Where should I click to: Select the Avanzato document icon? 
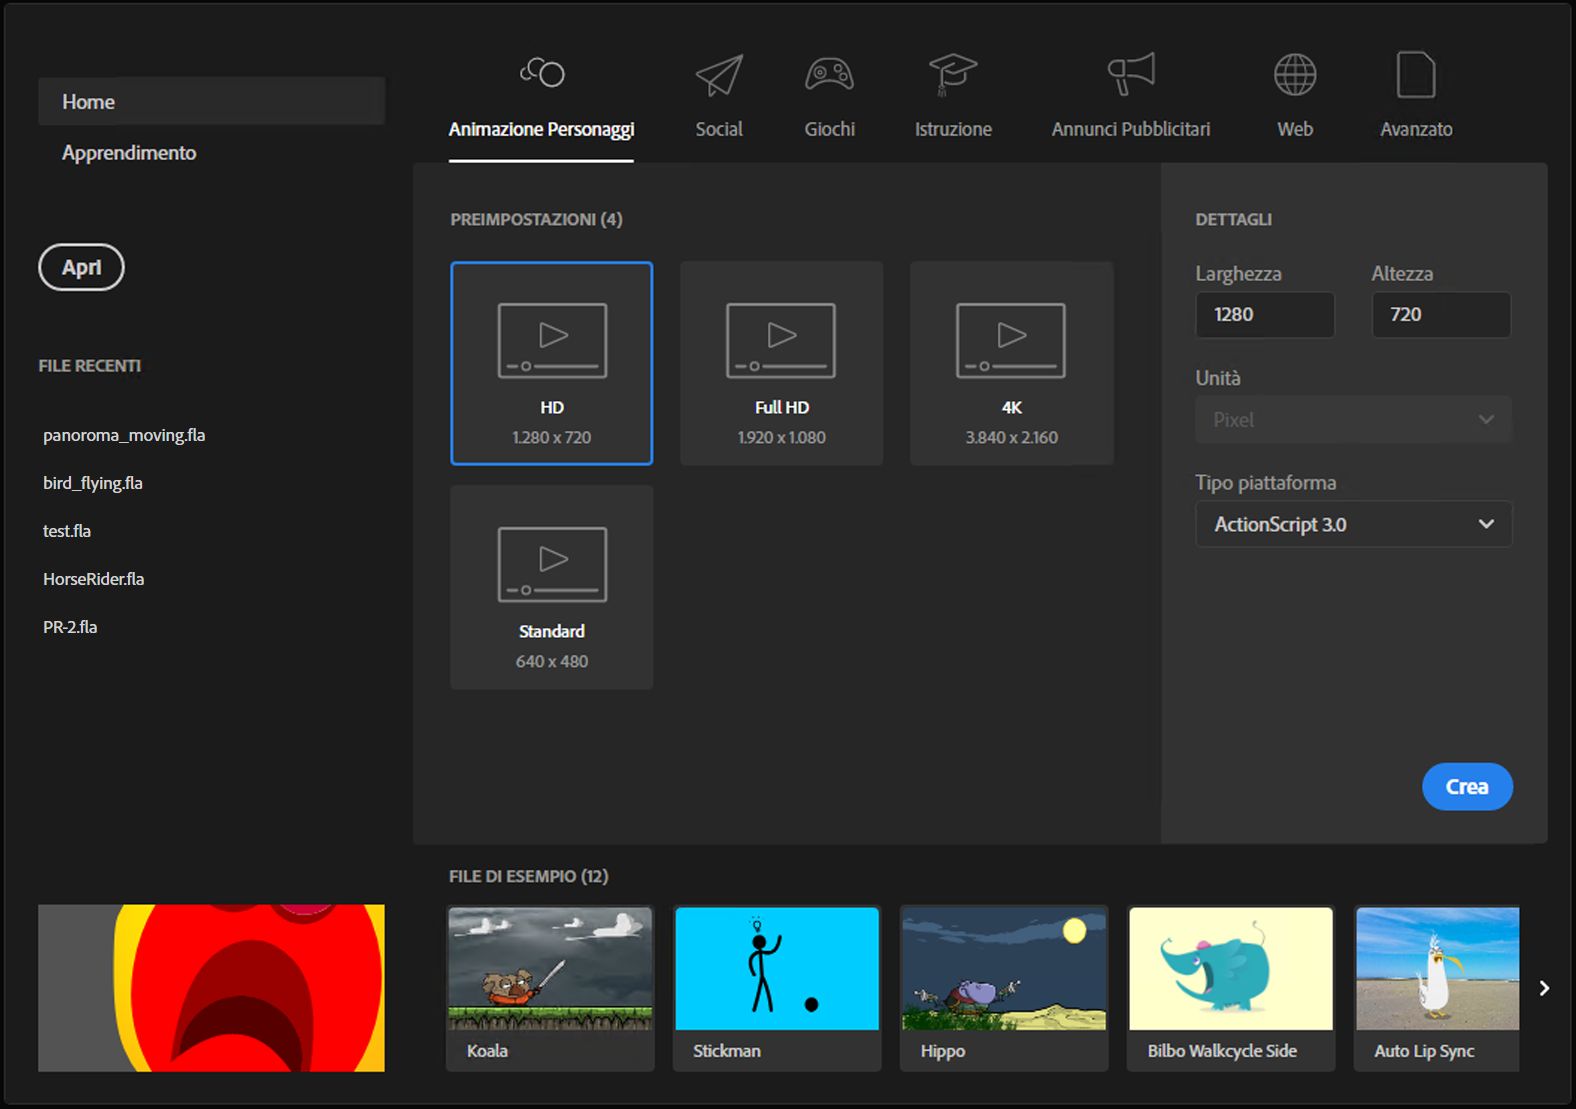click(1415, 75)
